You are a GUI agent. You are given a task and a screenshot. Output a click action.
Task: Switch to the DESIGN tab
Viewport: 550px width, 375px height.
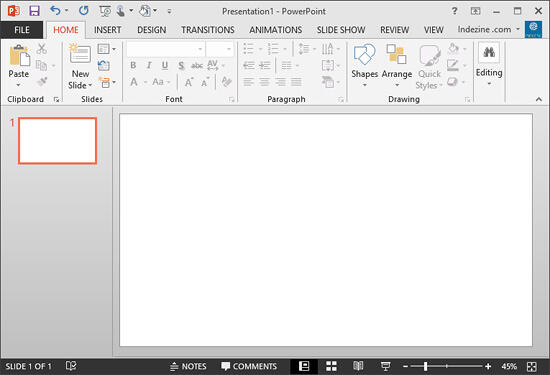(152, 30)
